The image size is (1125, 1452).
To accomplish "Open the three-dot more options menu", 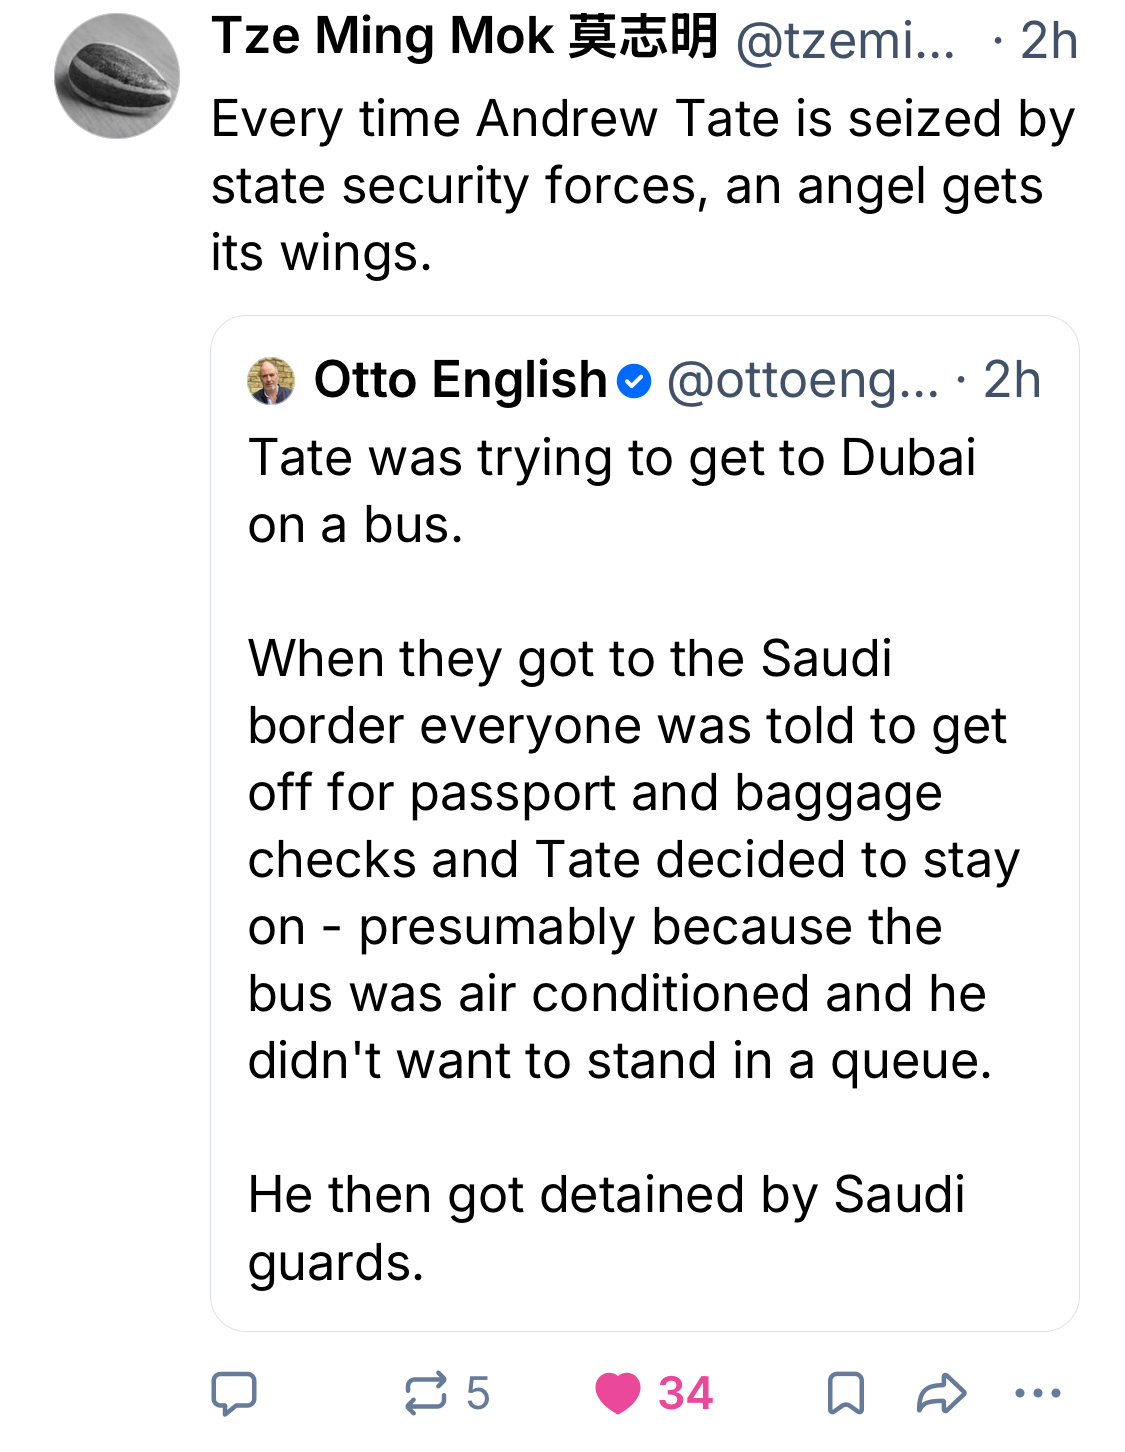I will [x=1037, y=1393].
